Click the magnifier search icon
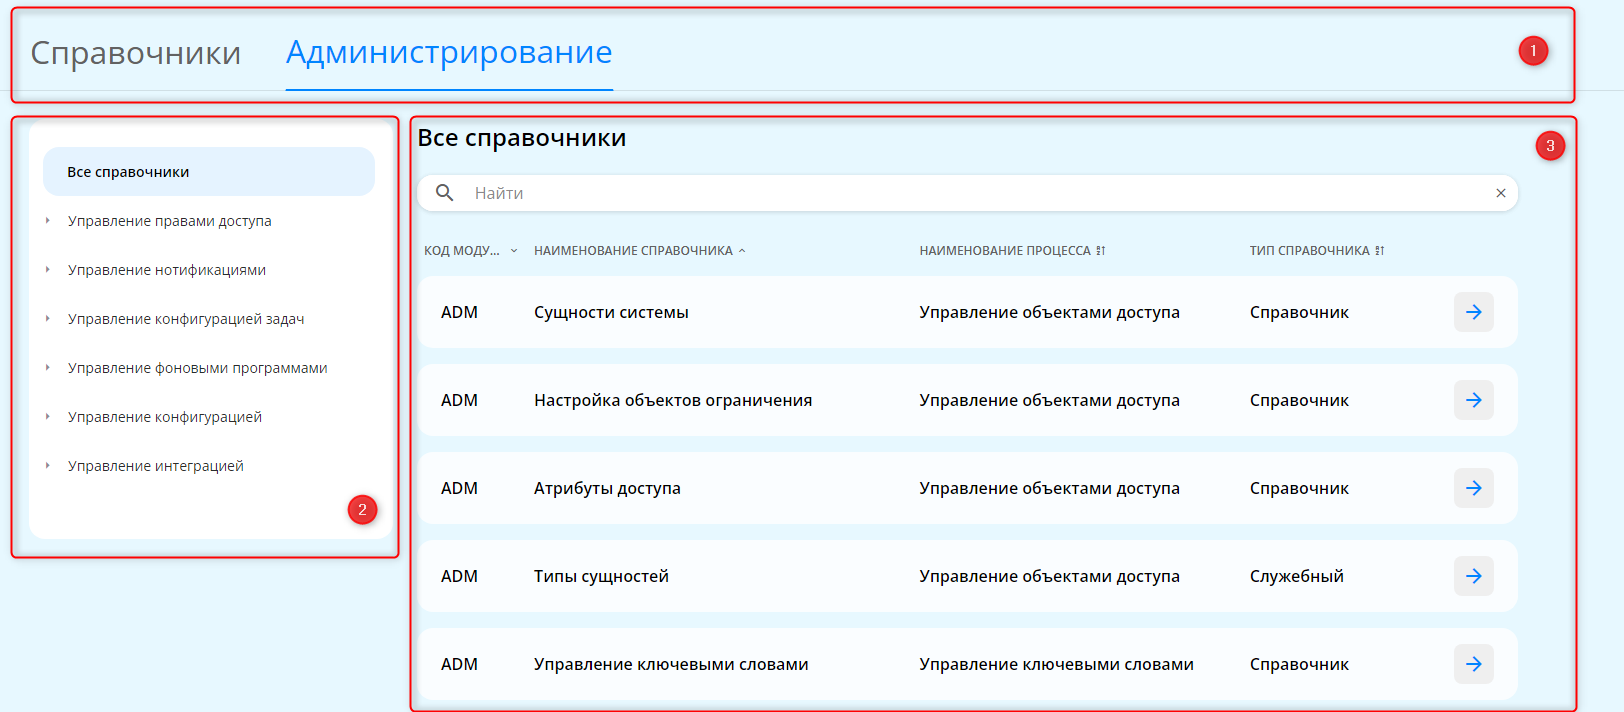This screenshot has width=1624, height=712. coord(445,193)
